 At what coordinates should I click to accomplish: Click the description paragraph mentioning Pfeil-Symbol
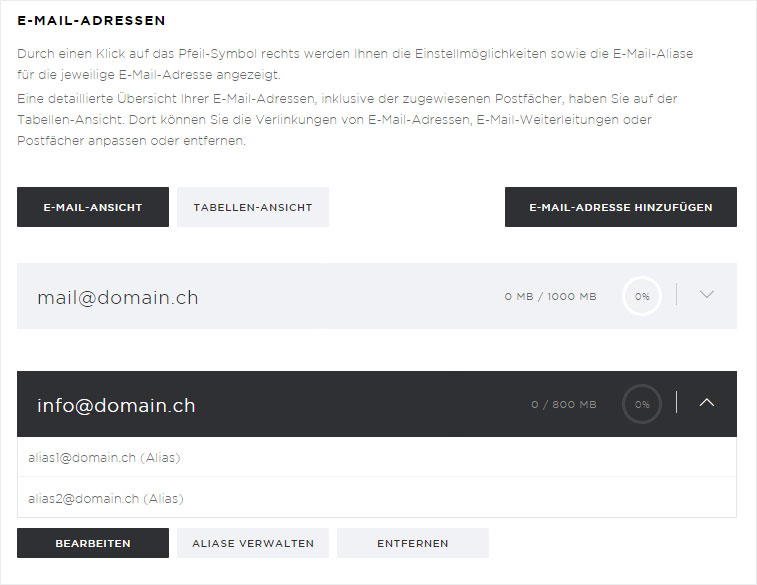pyautogui.click(x=355, y=64)
